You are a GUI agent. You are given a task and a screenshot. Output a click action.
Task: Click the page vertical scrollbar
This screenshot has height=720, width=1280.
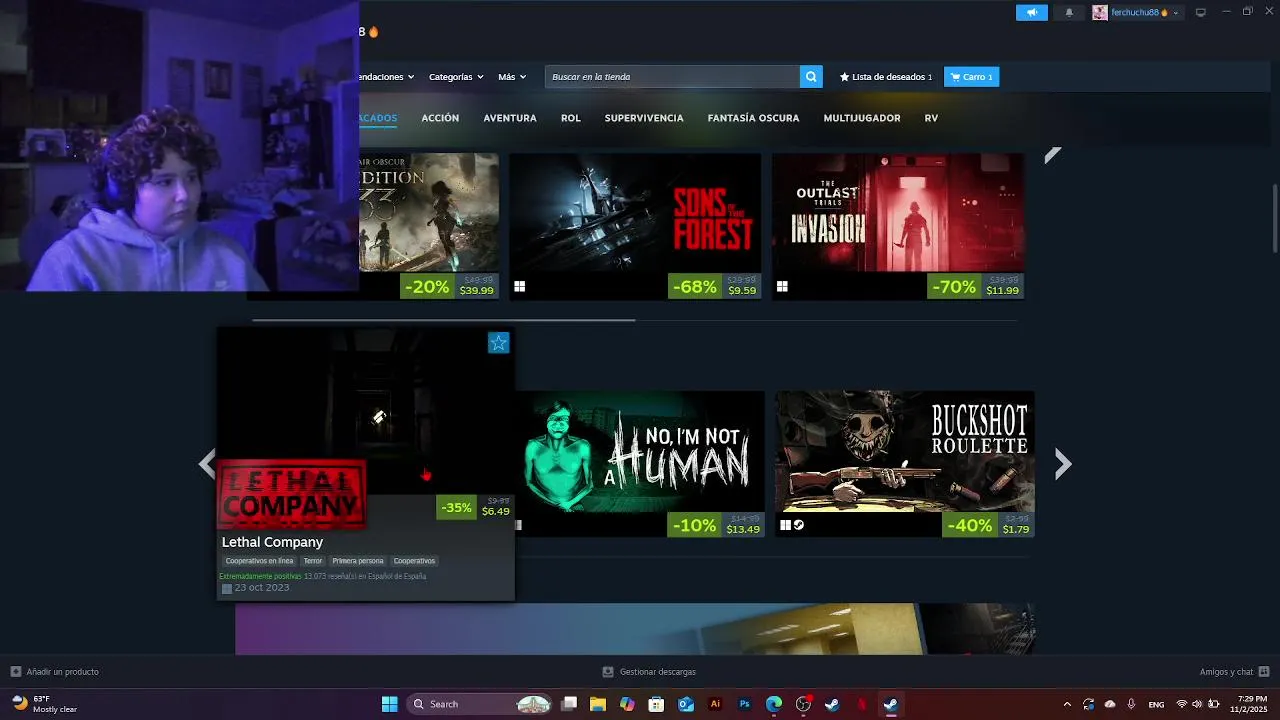[x=1274, y=219]
